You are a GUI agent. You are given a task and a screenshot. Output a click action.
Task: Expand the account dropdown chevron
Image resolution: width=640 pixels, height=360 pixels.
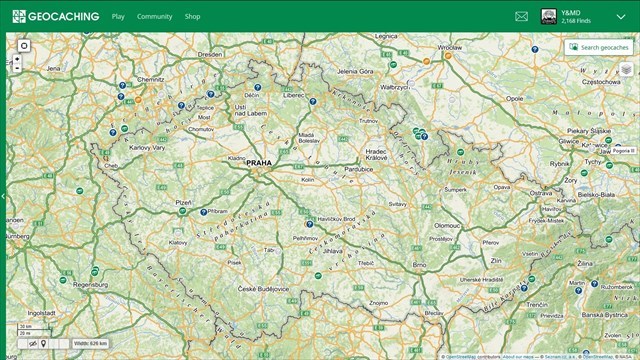[621, 17]
